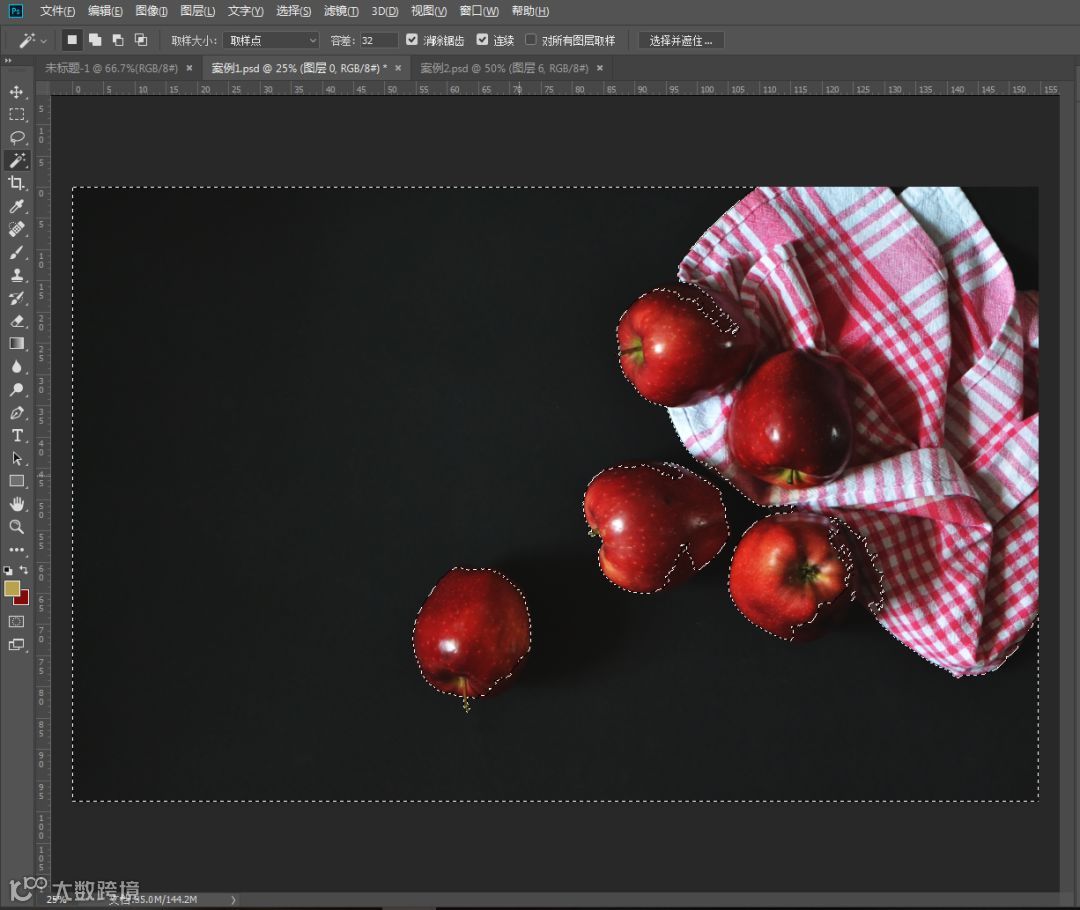Open the 滤镜 menu
Image resolution: width=1080 pixels, height=910 pixels.
(x=341, y=11)
